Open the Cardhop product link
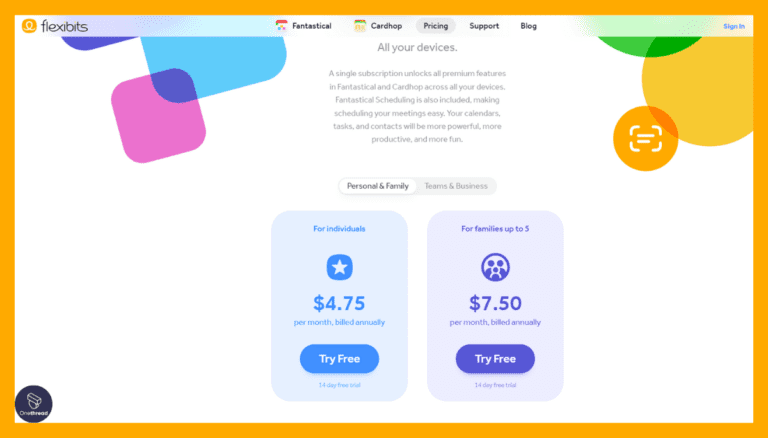 (x=387, y=26)
